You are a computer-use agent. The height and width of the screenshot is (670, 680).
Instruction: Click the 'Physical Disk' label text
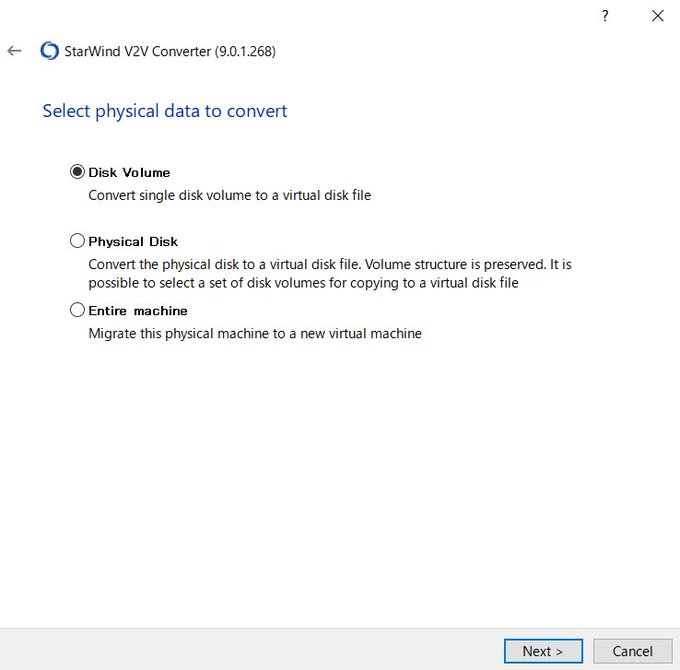pyautogui.click(x=133, y=242)
